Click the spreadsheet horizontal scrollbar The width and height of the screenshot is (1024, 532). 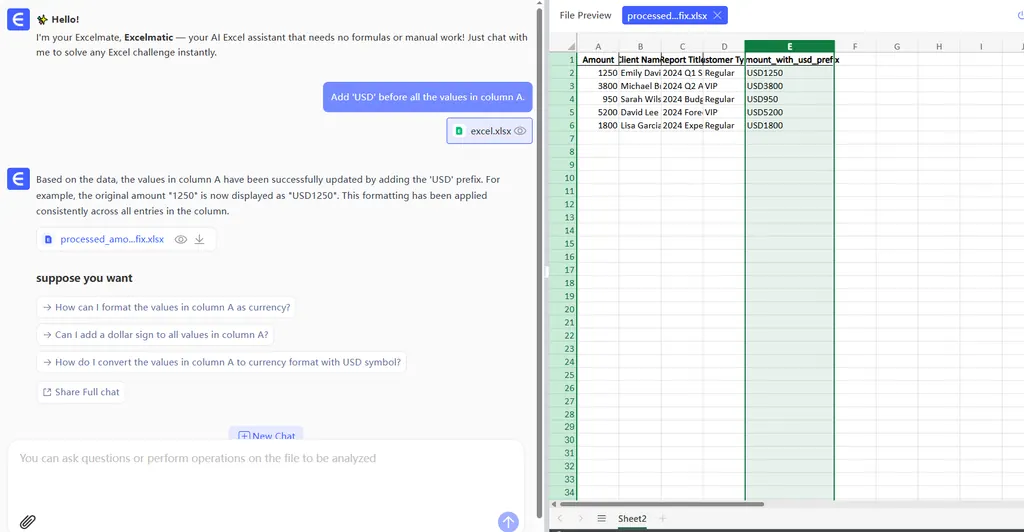[x=660, y=504]
